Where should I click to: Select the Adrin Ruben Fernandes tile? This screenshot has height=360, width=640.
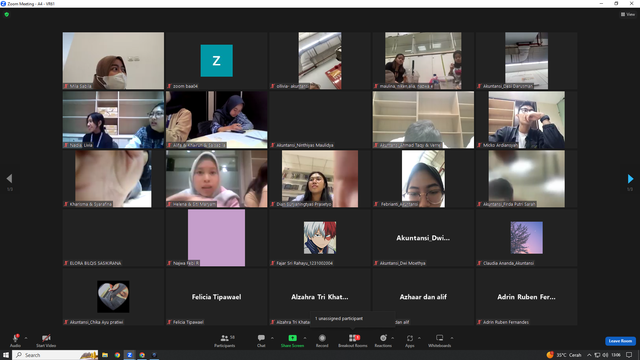point(527,297)
